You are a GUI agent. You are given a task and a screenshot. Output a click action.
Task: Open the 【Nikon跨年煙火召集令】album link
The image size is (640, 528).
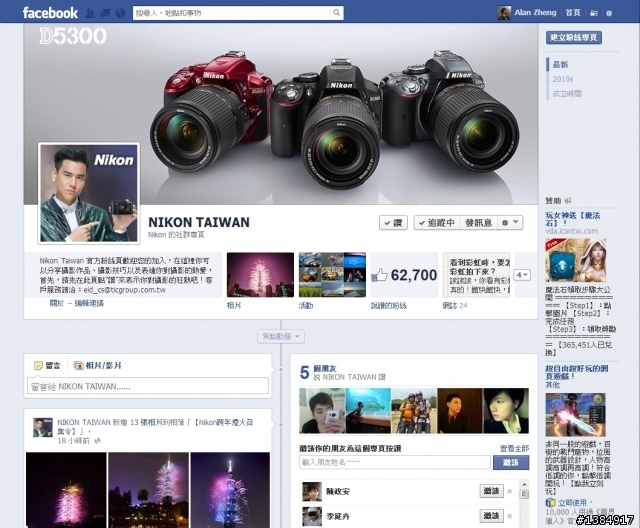pos(155,426)
